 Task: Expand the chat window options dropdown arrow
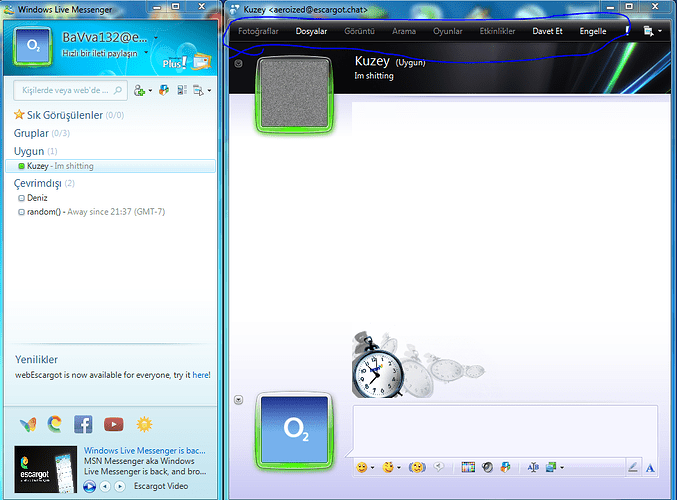pyautogui.click(x=660, y=32)
